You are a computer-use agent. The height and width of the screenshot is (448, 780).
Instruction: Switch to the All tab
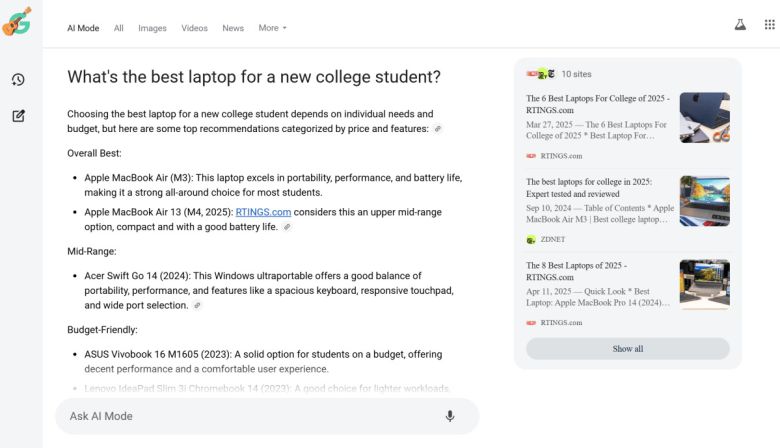(119, 28)
